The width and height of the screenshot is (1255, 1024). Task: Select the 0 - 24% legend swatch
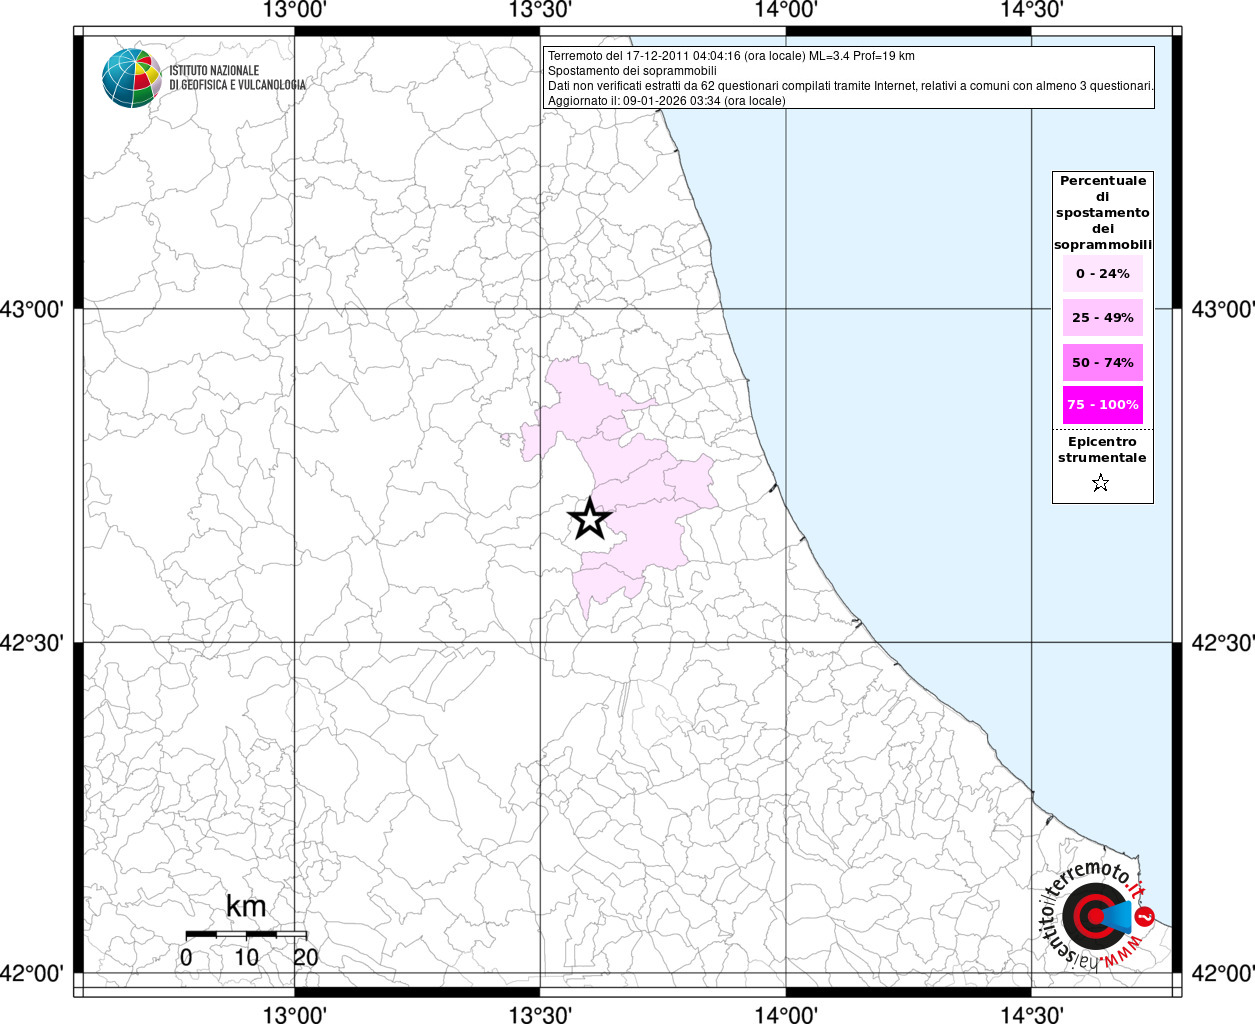tap(1103, 273)
